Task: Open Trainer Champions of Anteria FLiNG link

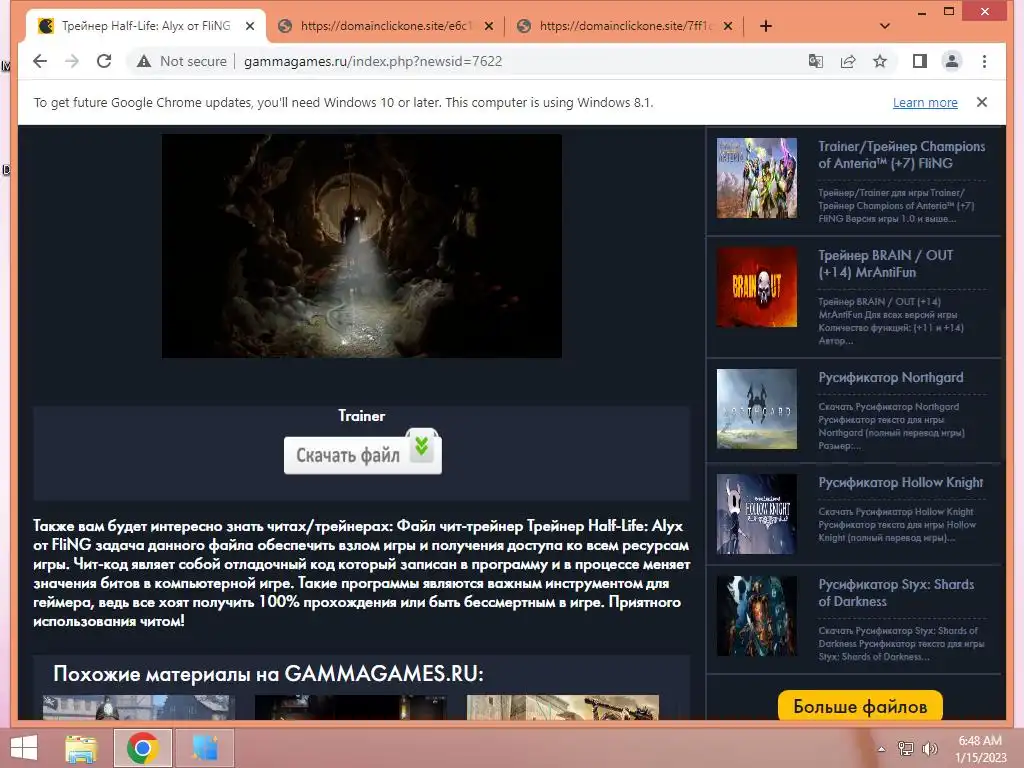Action: coord(901,155)
